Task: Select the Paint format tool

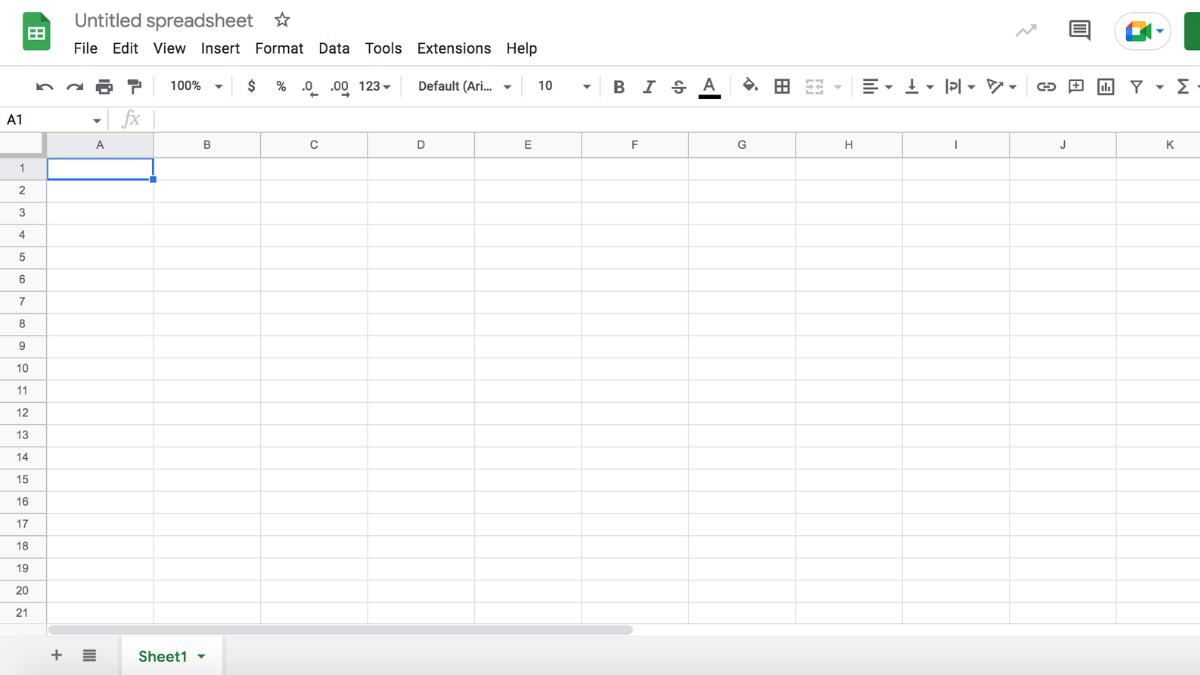Action: pos(134,86)
